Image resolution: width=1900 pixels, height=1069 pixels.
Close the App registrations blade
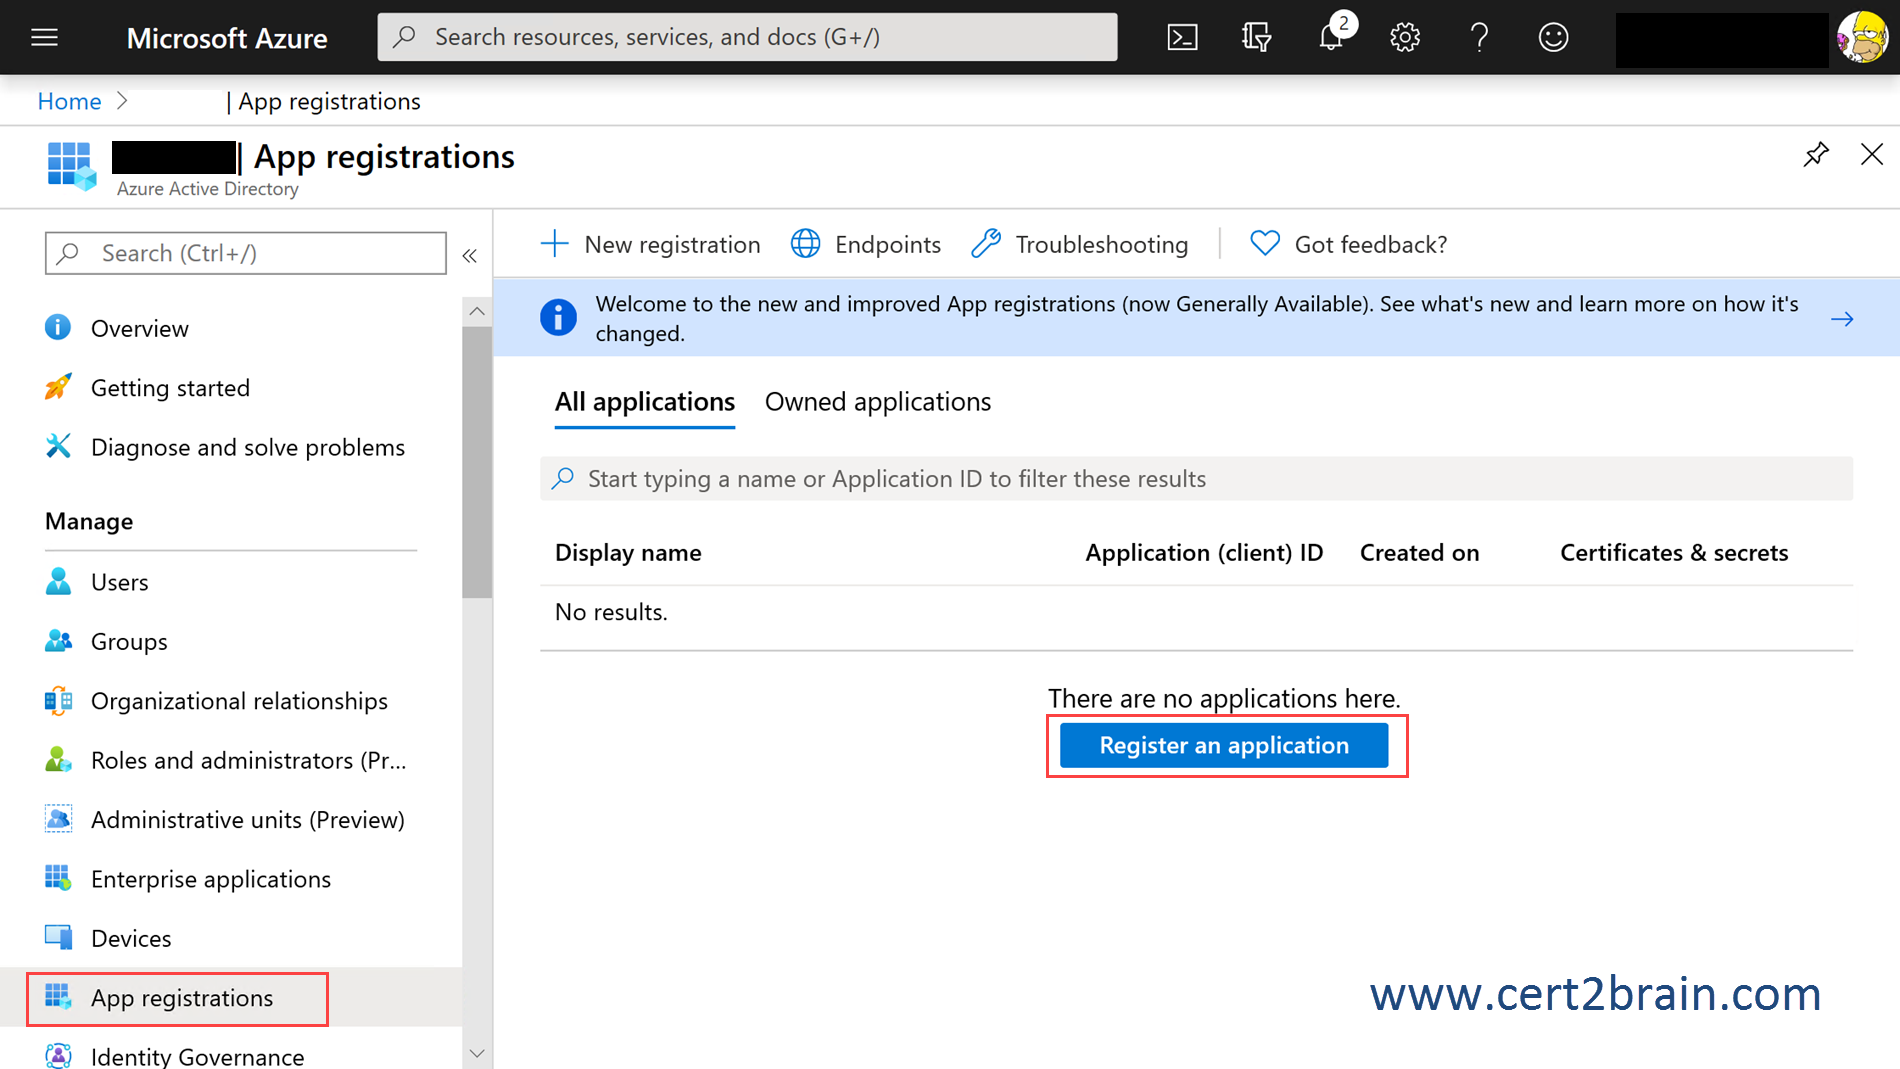tap(1872, 154)
